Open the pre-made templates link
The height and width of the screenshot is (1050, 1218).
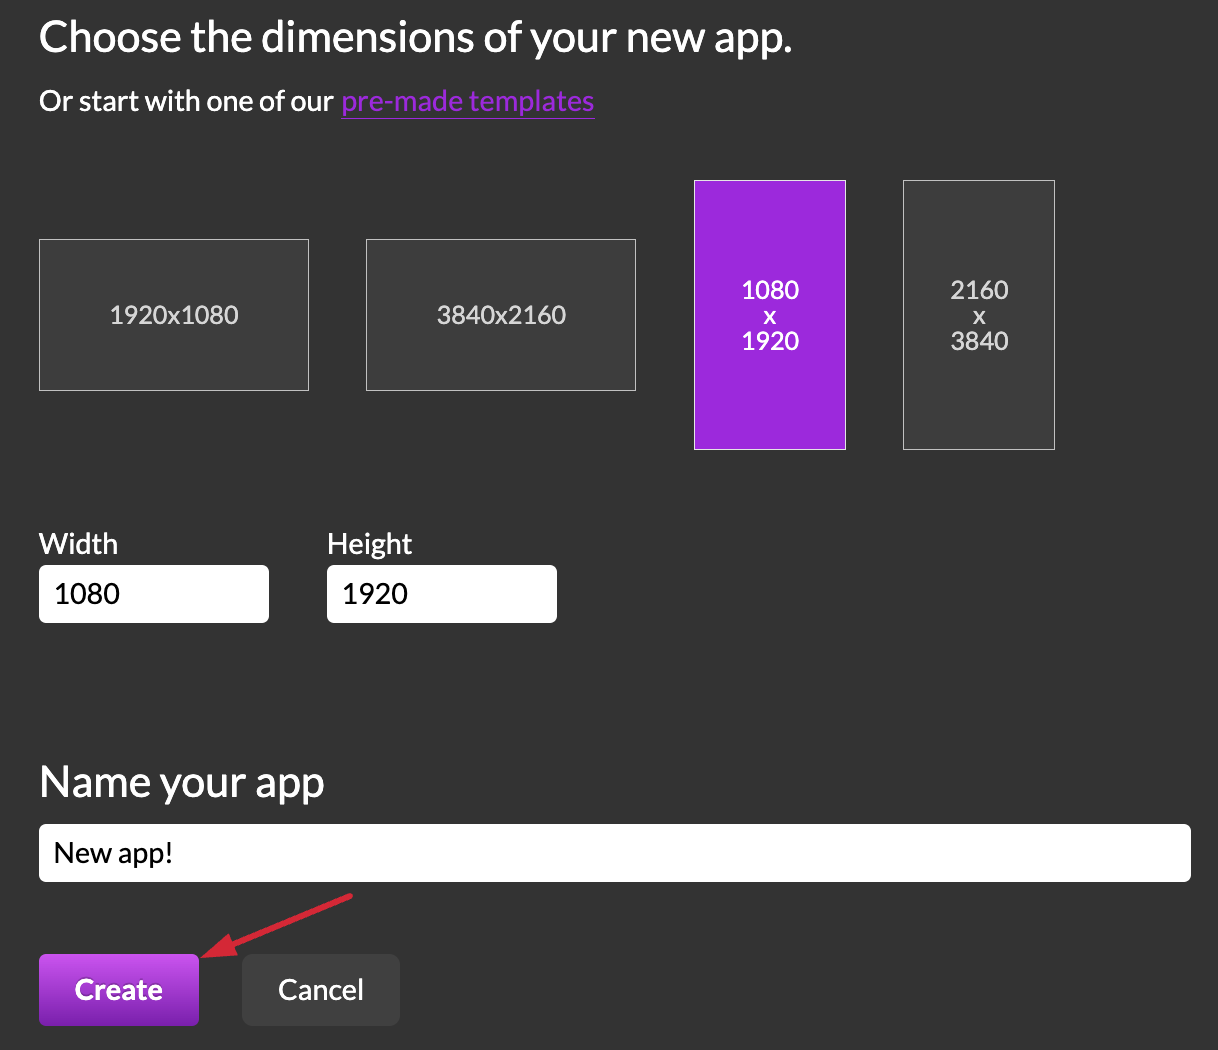tap(468, 102)
